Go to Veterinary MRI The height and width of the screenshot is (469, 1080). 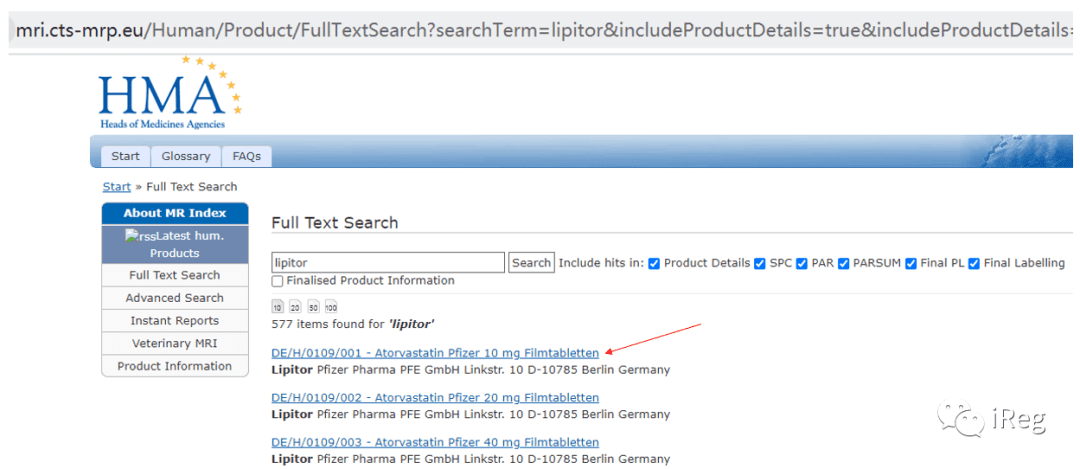click(175, 344)
